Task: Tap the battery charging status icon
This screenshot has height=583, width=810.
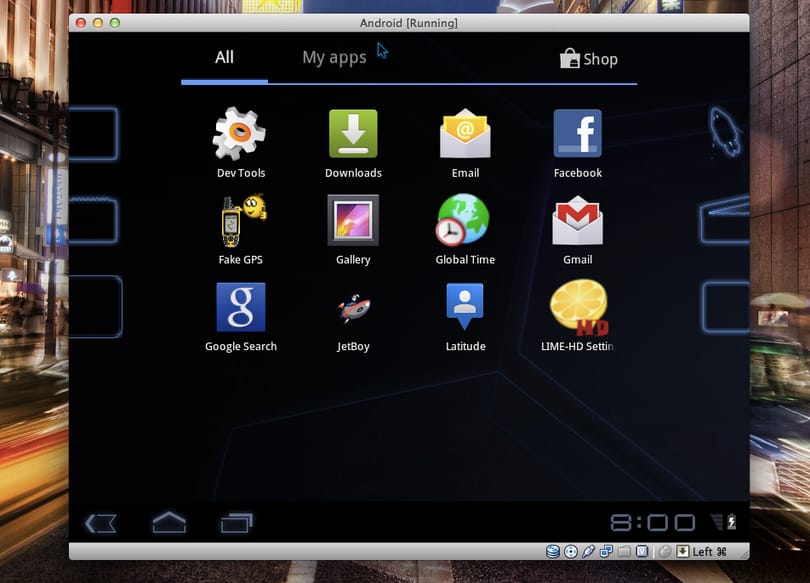Action: tap(731, 522)
